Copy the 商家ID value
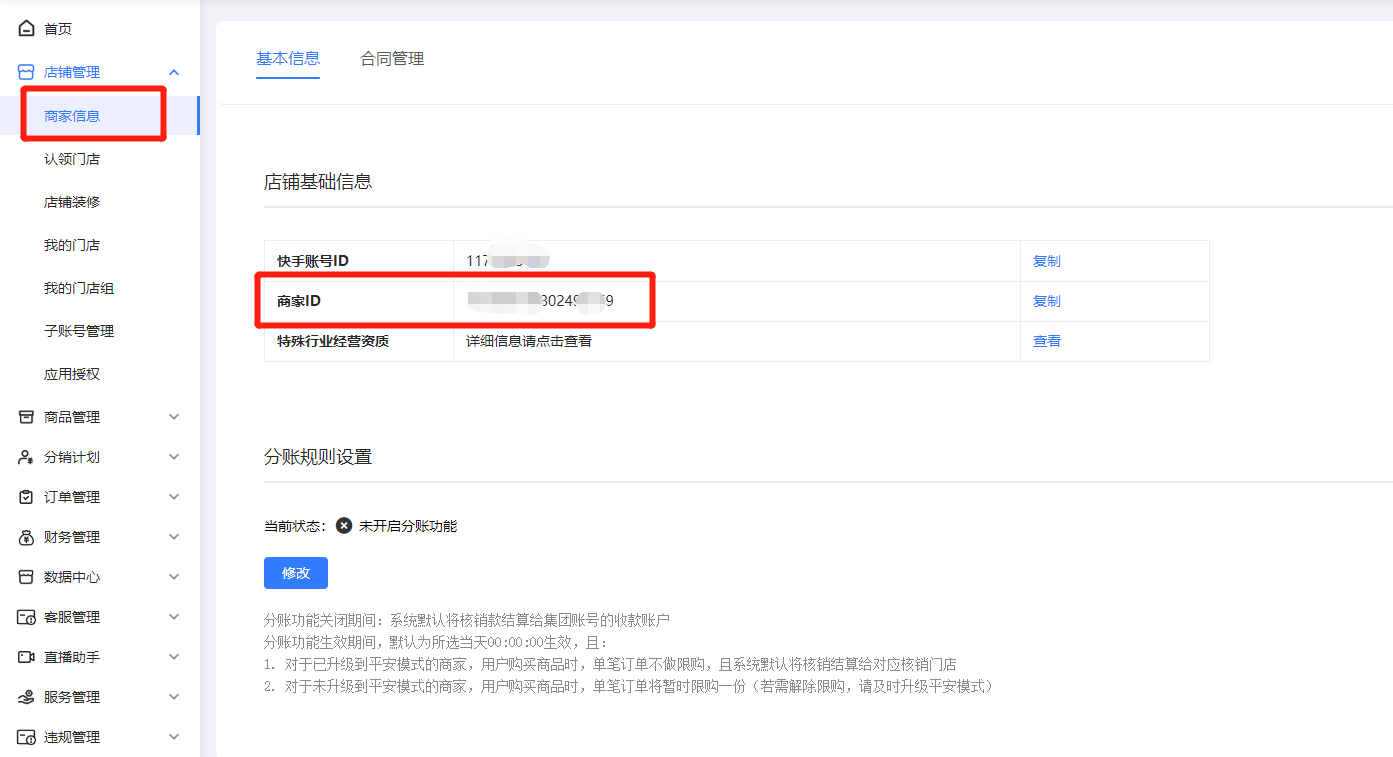 [1046, 301]
